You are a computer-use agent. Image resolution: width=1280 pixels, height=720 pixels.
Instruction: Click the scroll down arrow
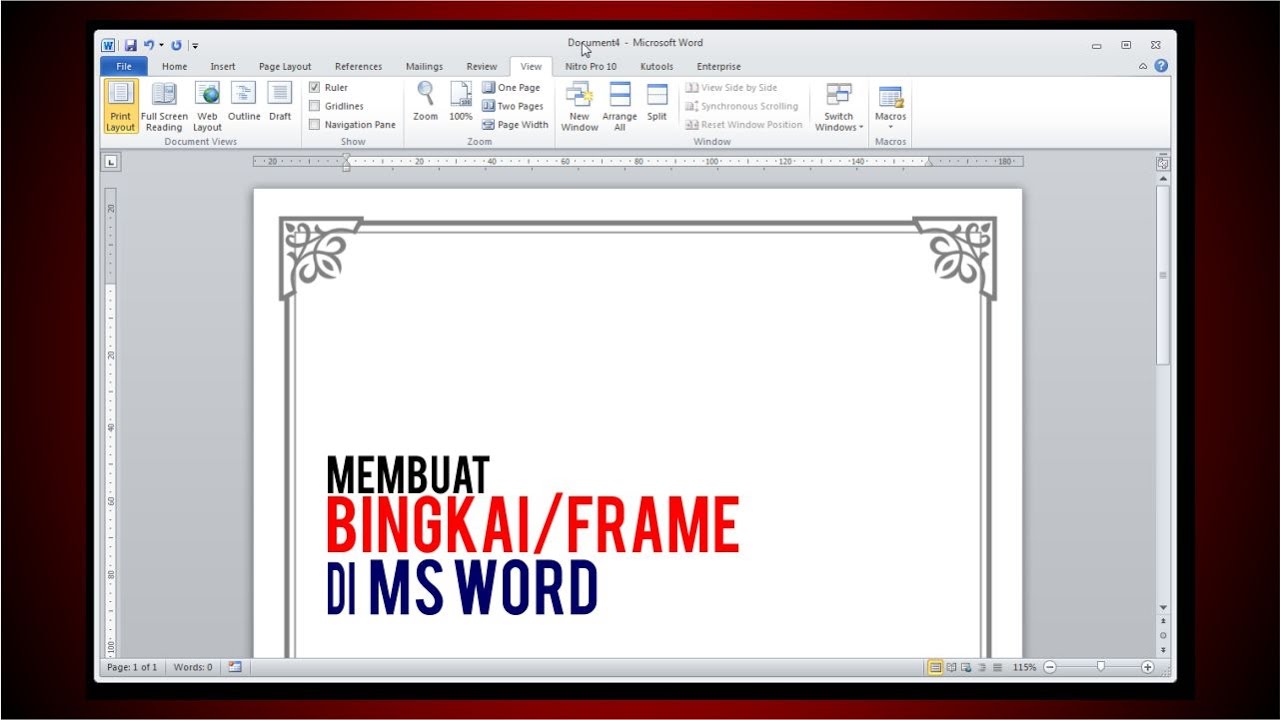point(1163,607)
